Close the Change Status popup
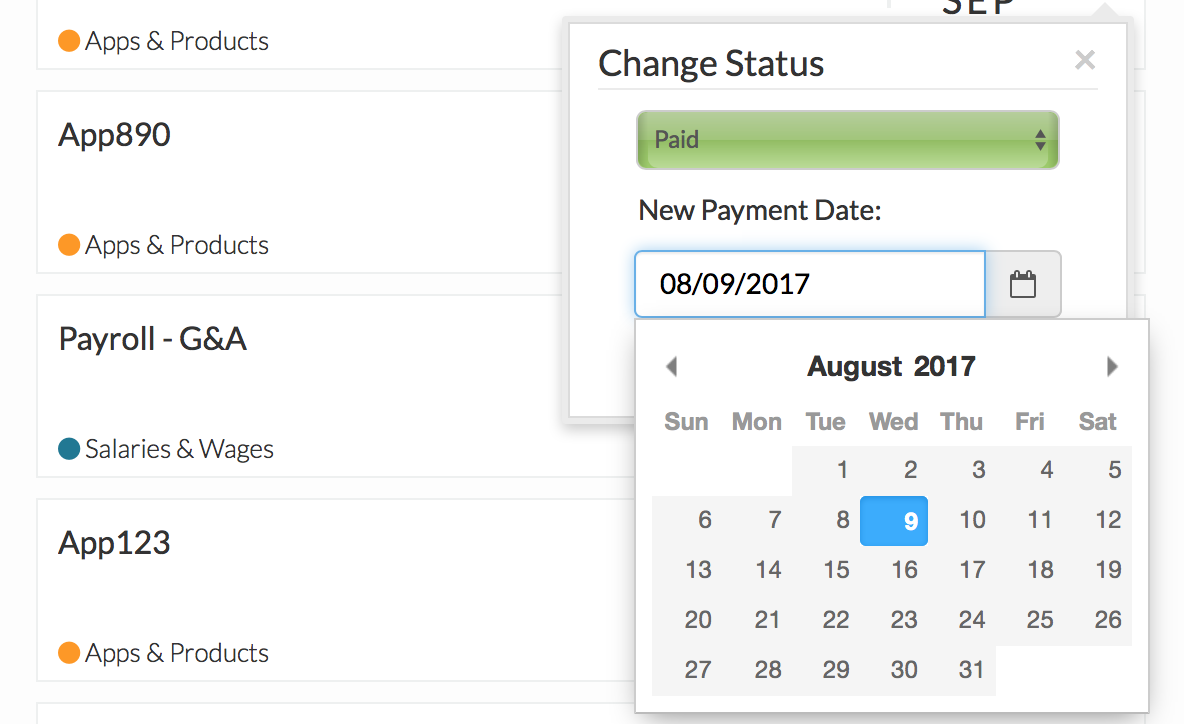 click(1085, 60)
